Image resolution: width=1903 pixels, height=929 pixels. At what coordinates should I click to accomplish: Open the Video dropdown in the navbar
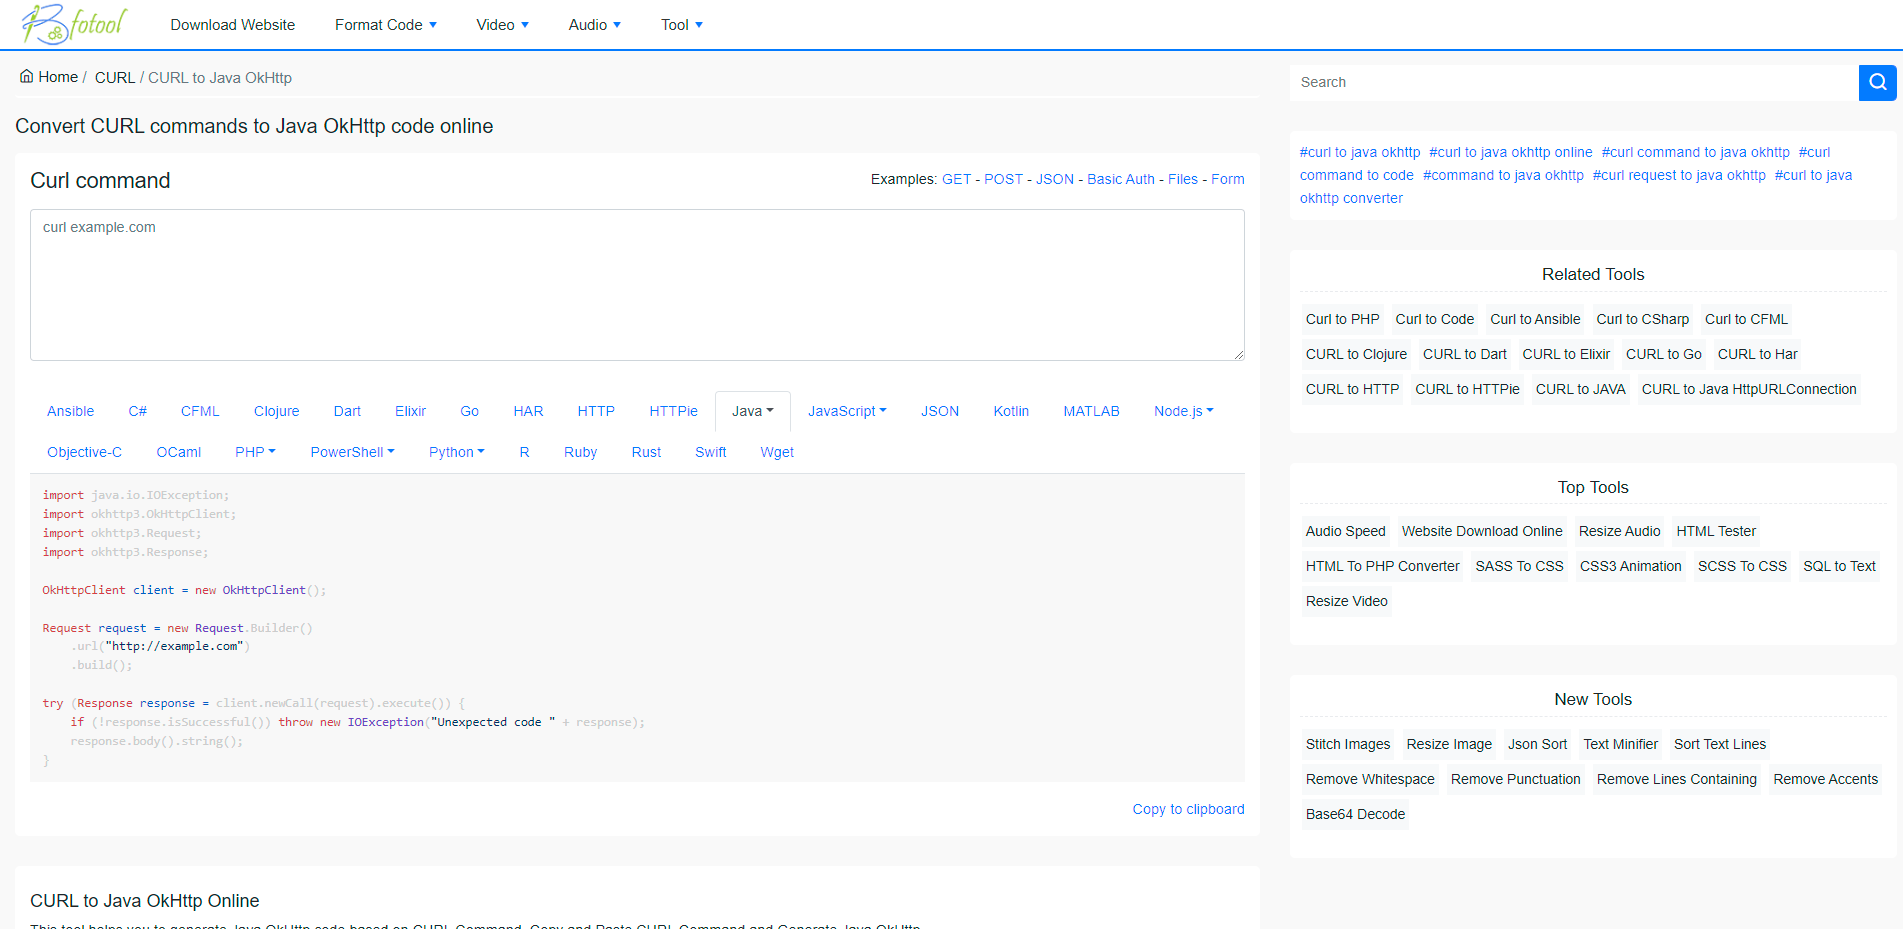pos(502,24)
